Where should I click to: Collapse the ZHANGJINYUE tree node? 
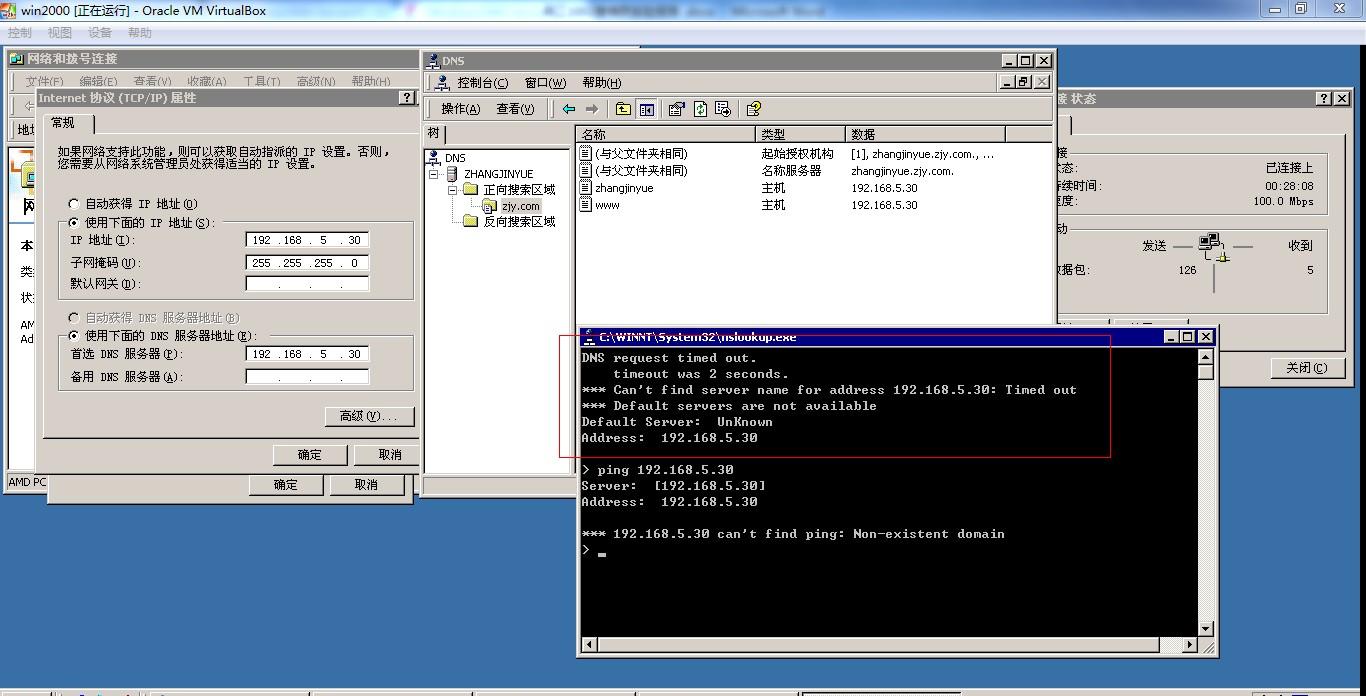pyautogui.click(x=434, y=174)
